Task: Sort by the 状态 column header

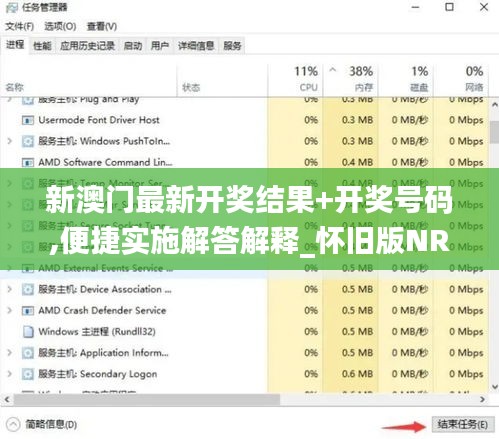Action: point(222,80)
